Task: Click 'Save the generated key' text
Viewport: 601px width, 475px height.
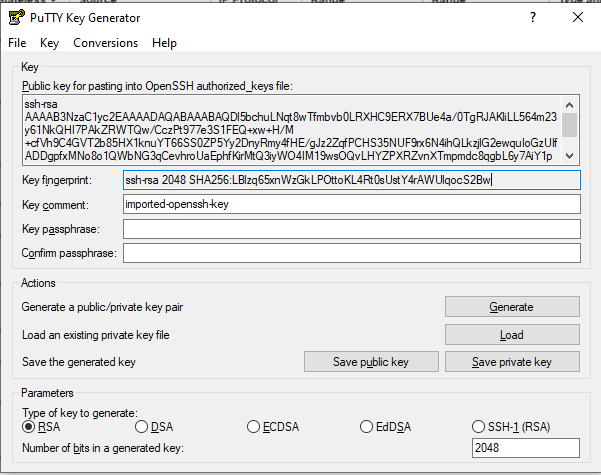Action: point(79,362)
